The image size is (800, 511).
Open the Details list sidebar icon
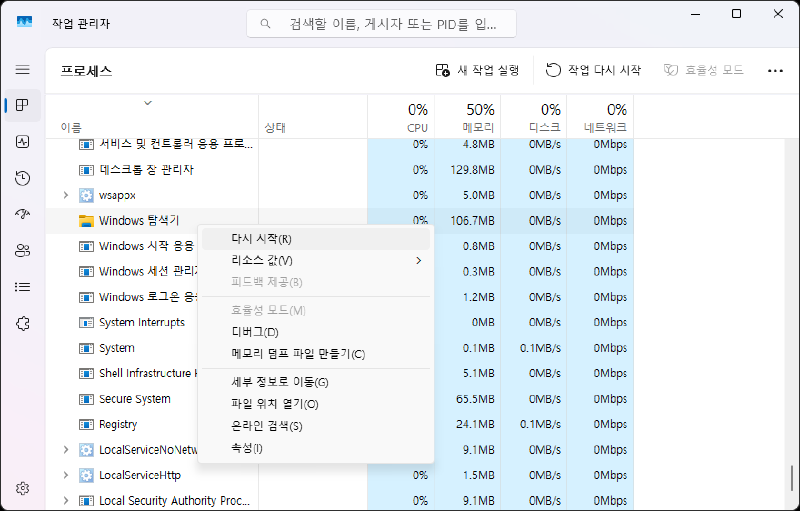22,287
